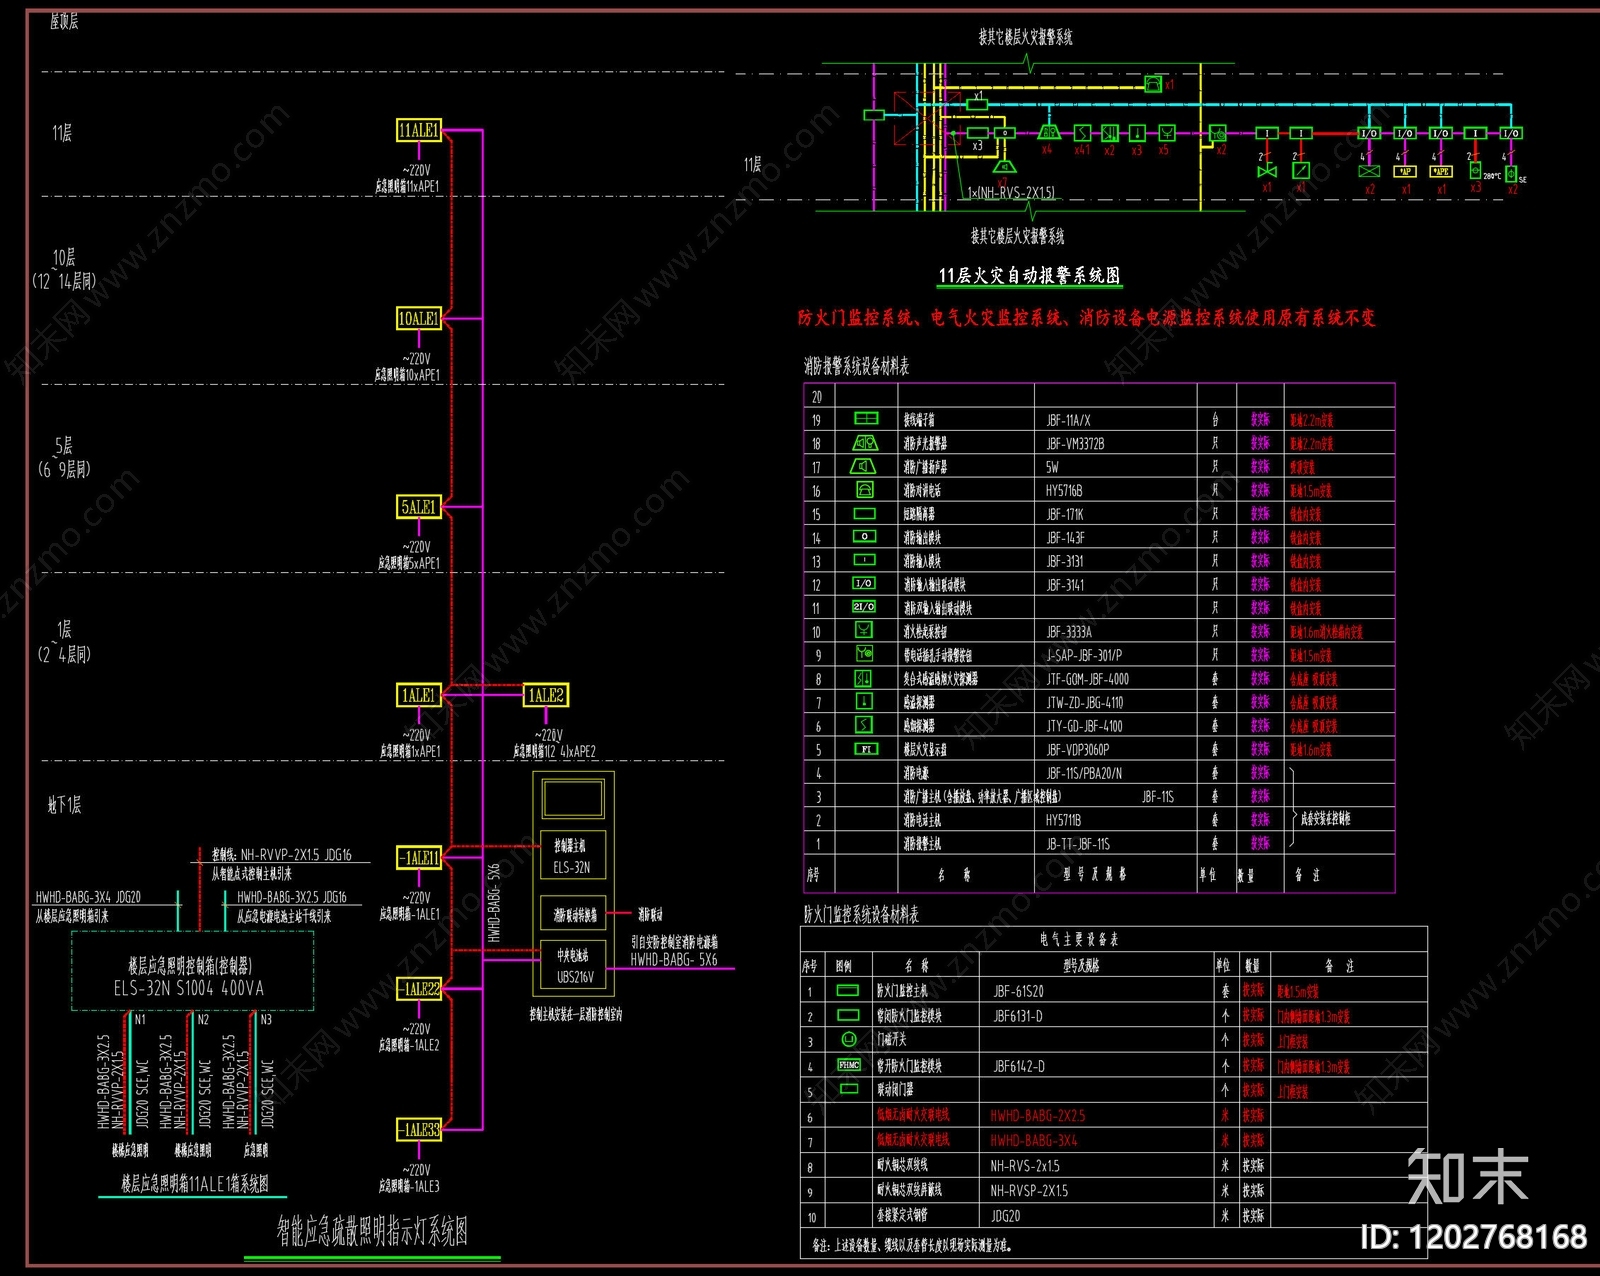Viewport: 1600px width, 1276px height.
Task: Select the ELS-32N S1004 400VA label
Action: pos(189,988)
